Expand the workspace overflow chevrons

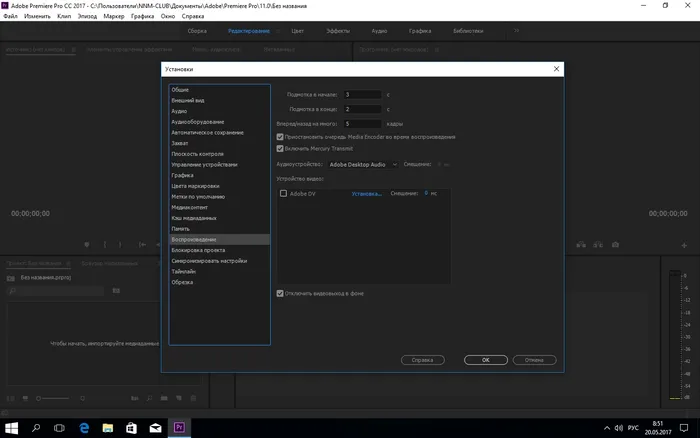(517, 31)
